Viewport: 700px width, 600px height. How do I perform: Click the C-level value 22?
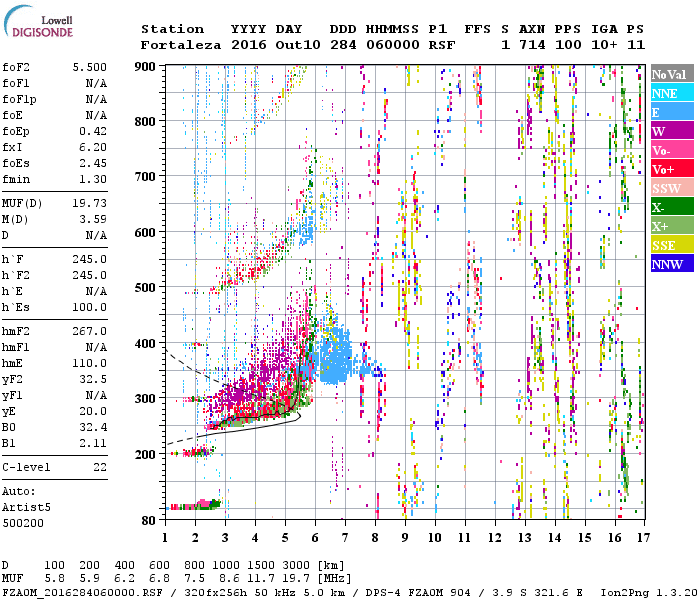pyautogui.click(x=100, y=467)
